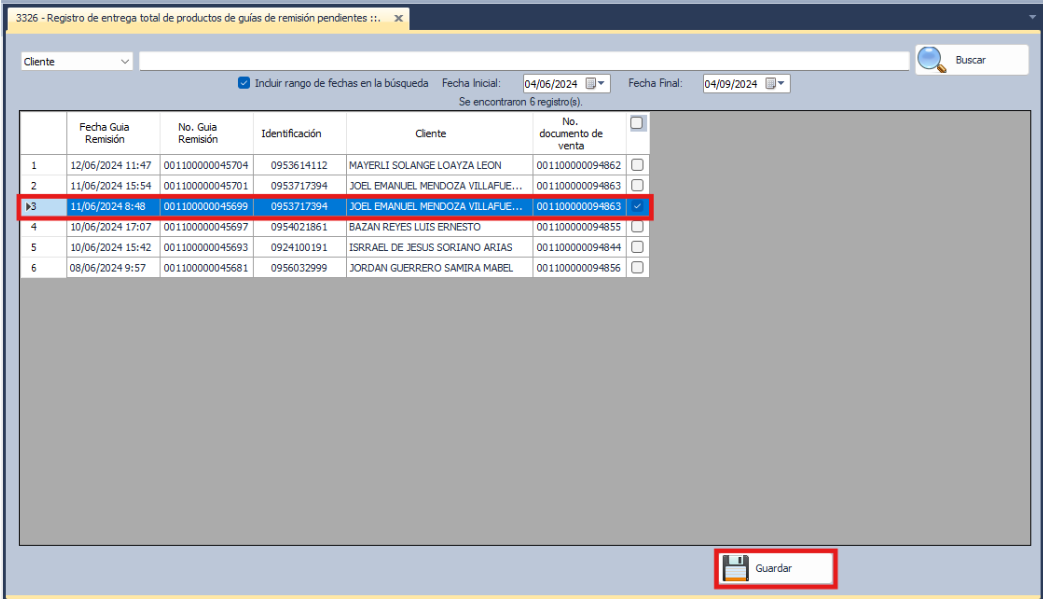1043x599 pixels.
Task: Open the Fecha Inicial calendar icon
Action: [591, 84]
